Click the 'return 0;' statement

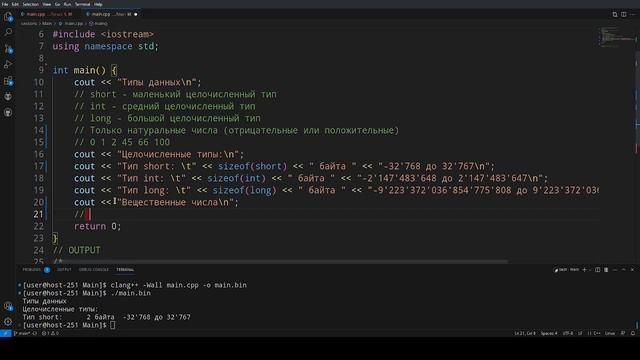(98, 226)
